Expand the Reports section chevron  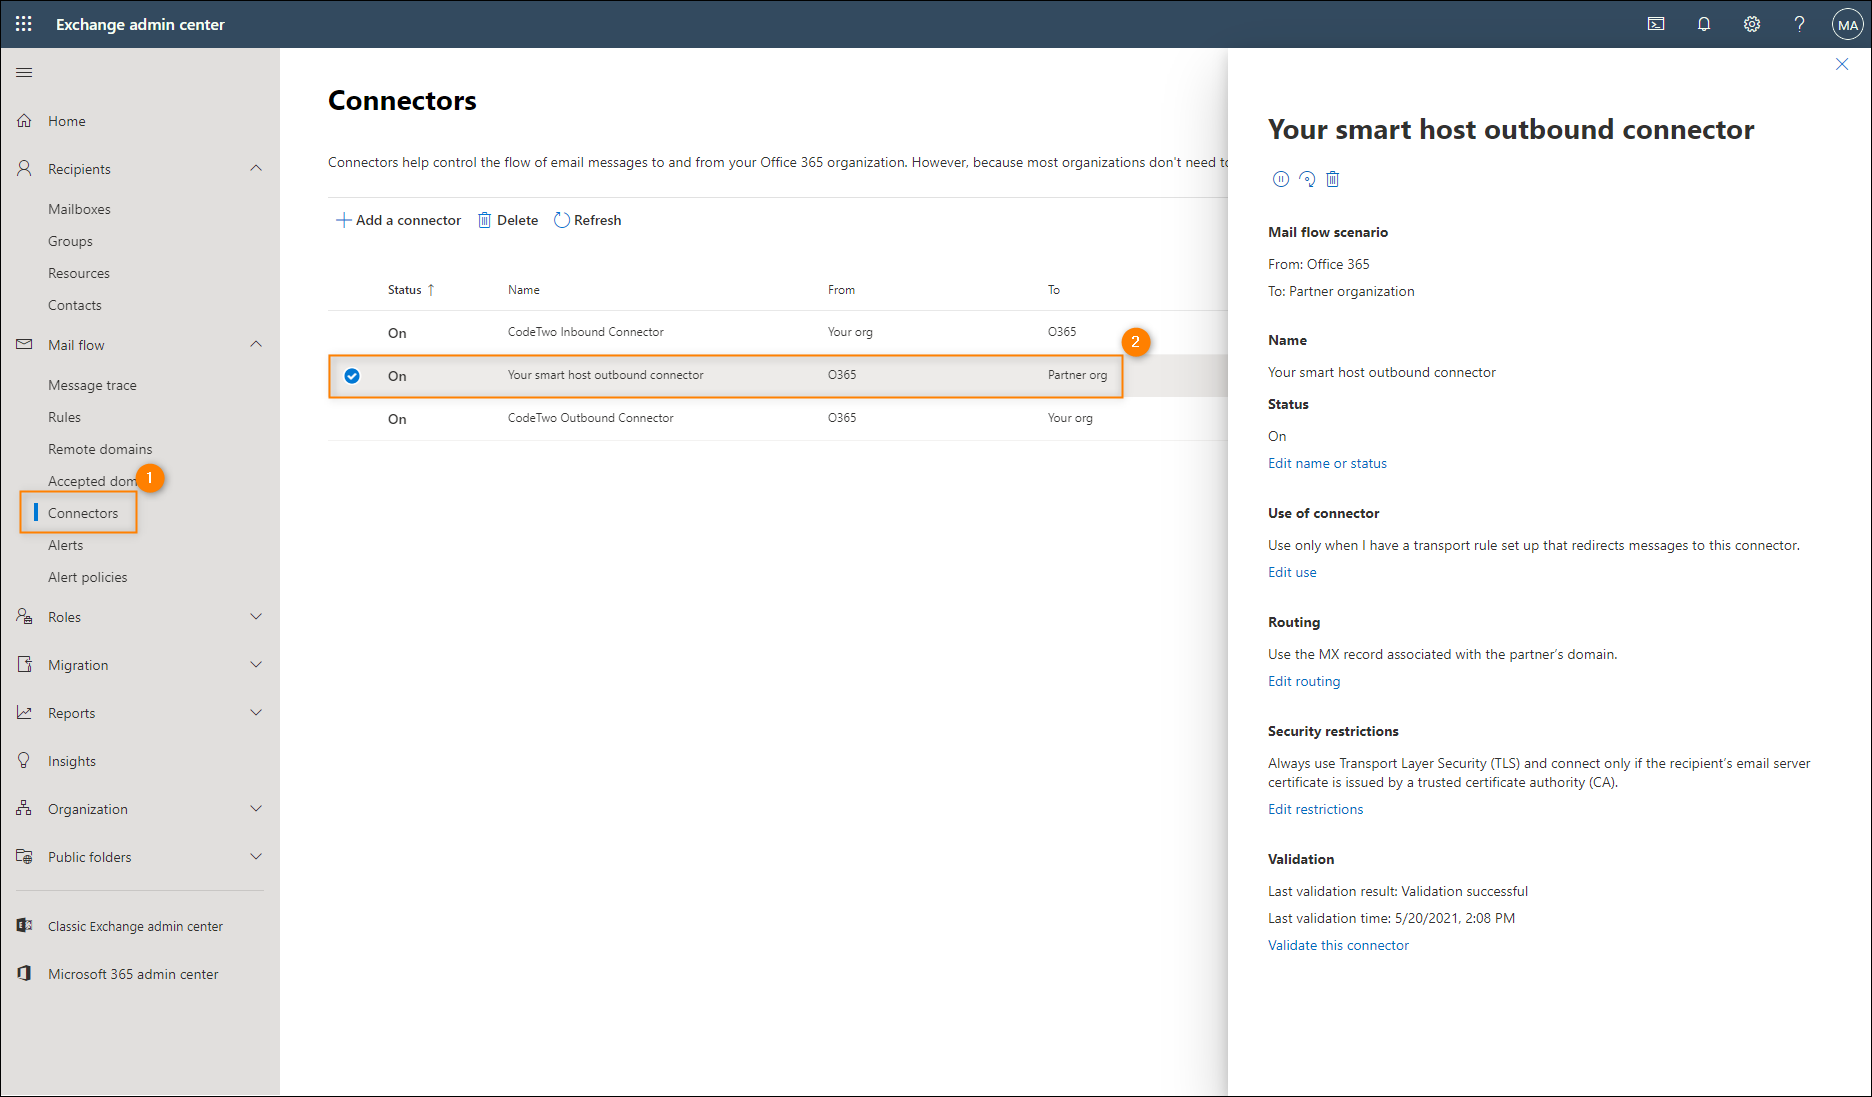coord(256,713)
